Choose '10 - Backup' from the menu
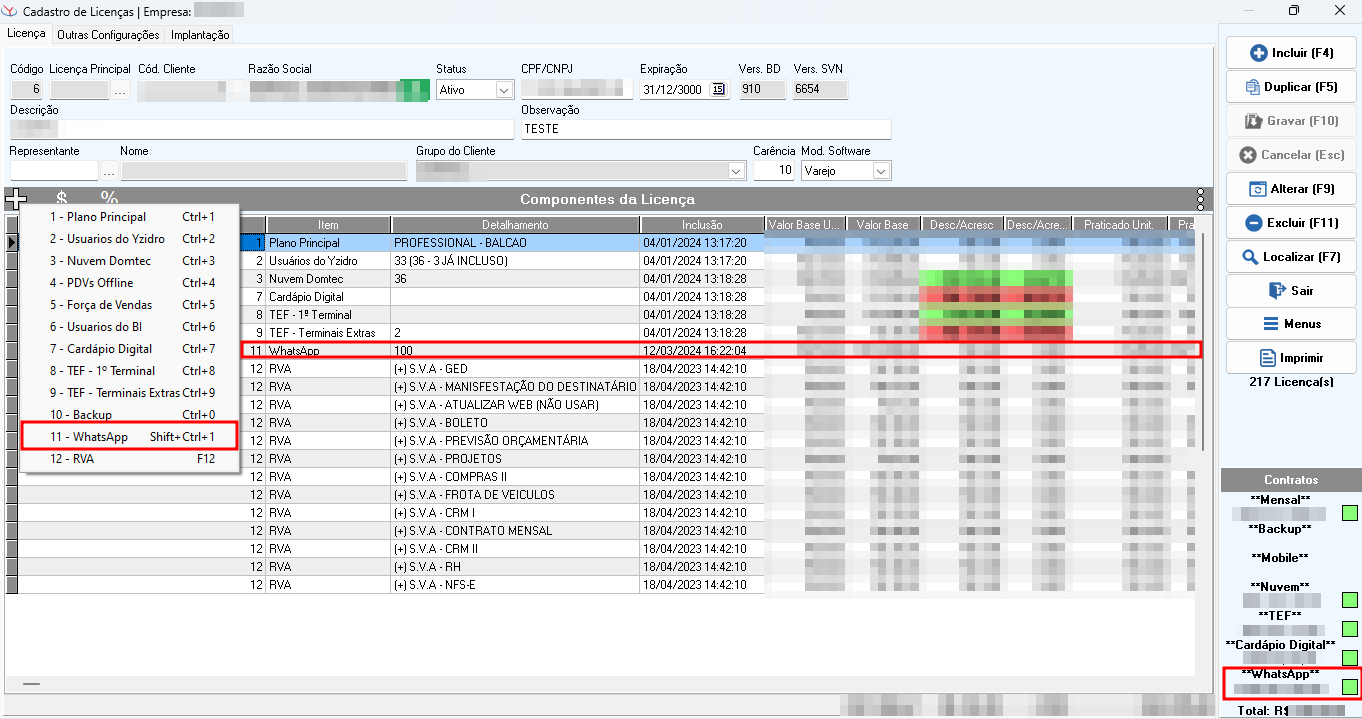The height and width of the screenshot is (719, 1362). click(130, 415)
